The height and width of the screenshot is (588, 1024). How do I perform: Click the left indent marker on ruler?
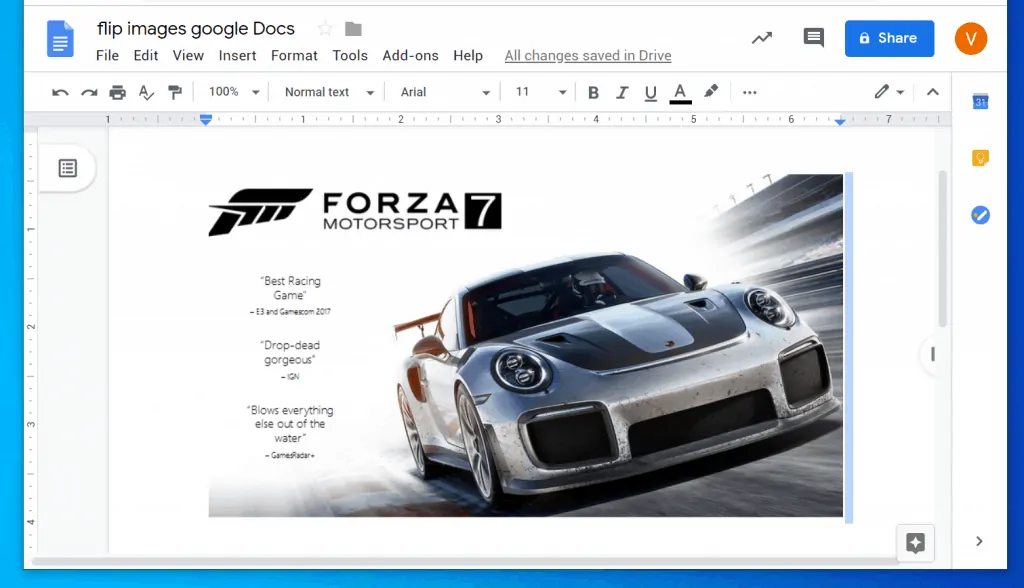[x=206, y=120]
